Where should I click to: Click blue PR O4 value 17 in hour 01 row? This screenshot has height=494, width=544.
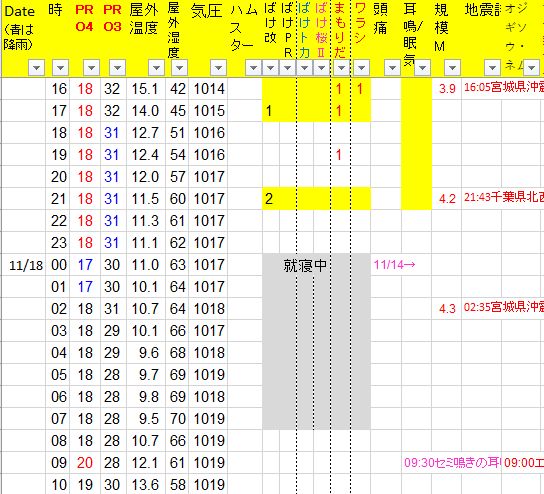pos(85,287)
